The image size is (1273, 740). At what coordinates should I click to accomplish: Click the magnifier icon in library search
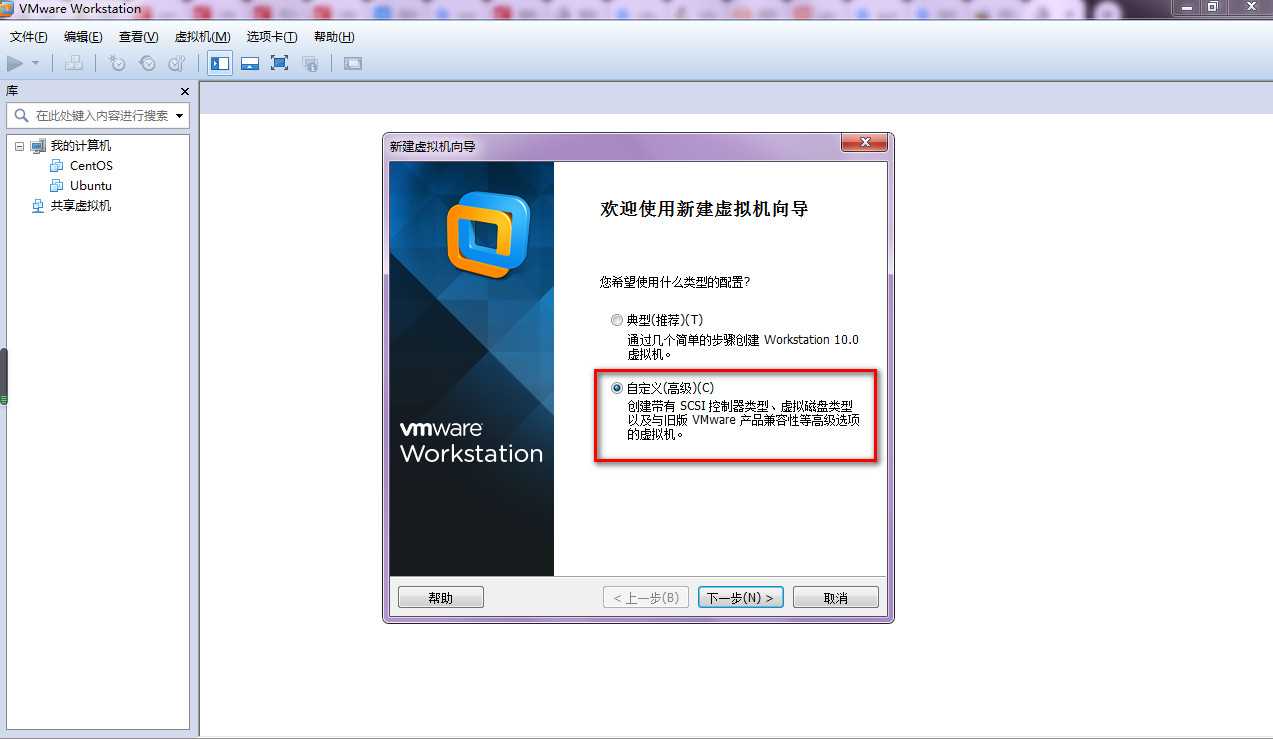[21, 115]
